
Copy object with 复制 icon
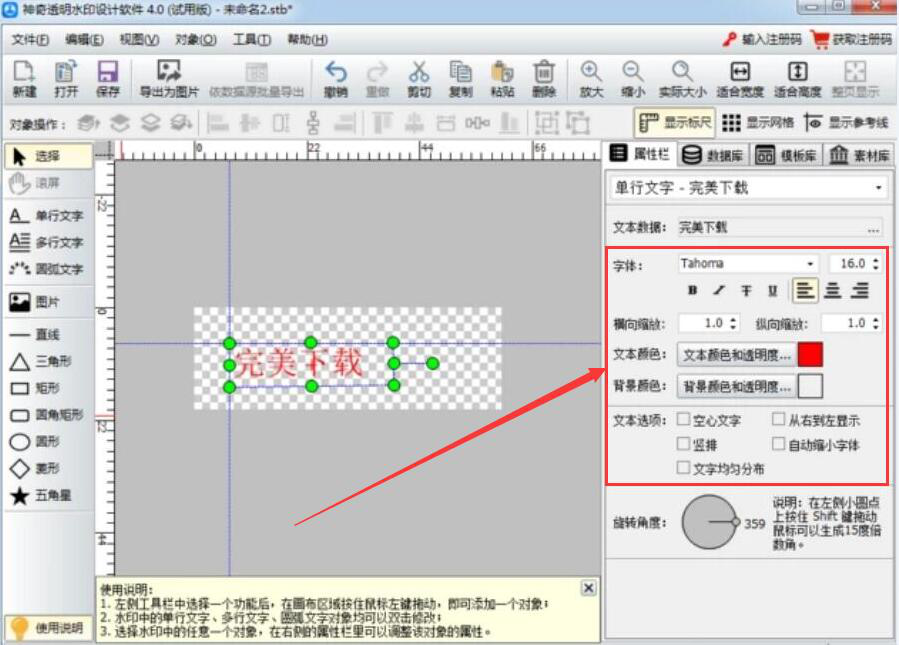pos(460,79)
